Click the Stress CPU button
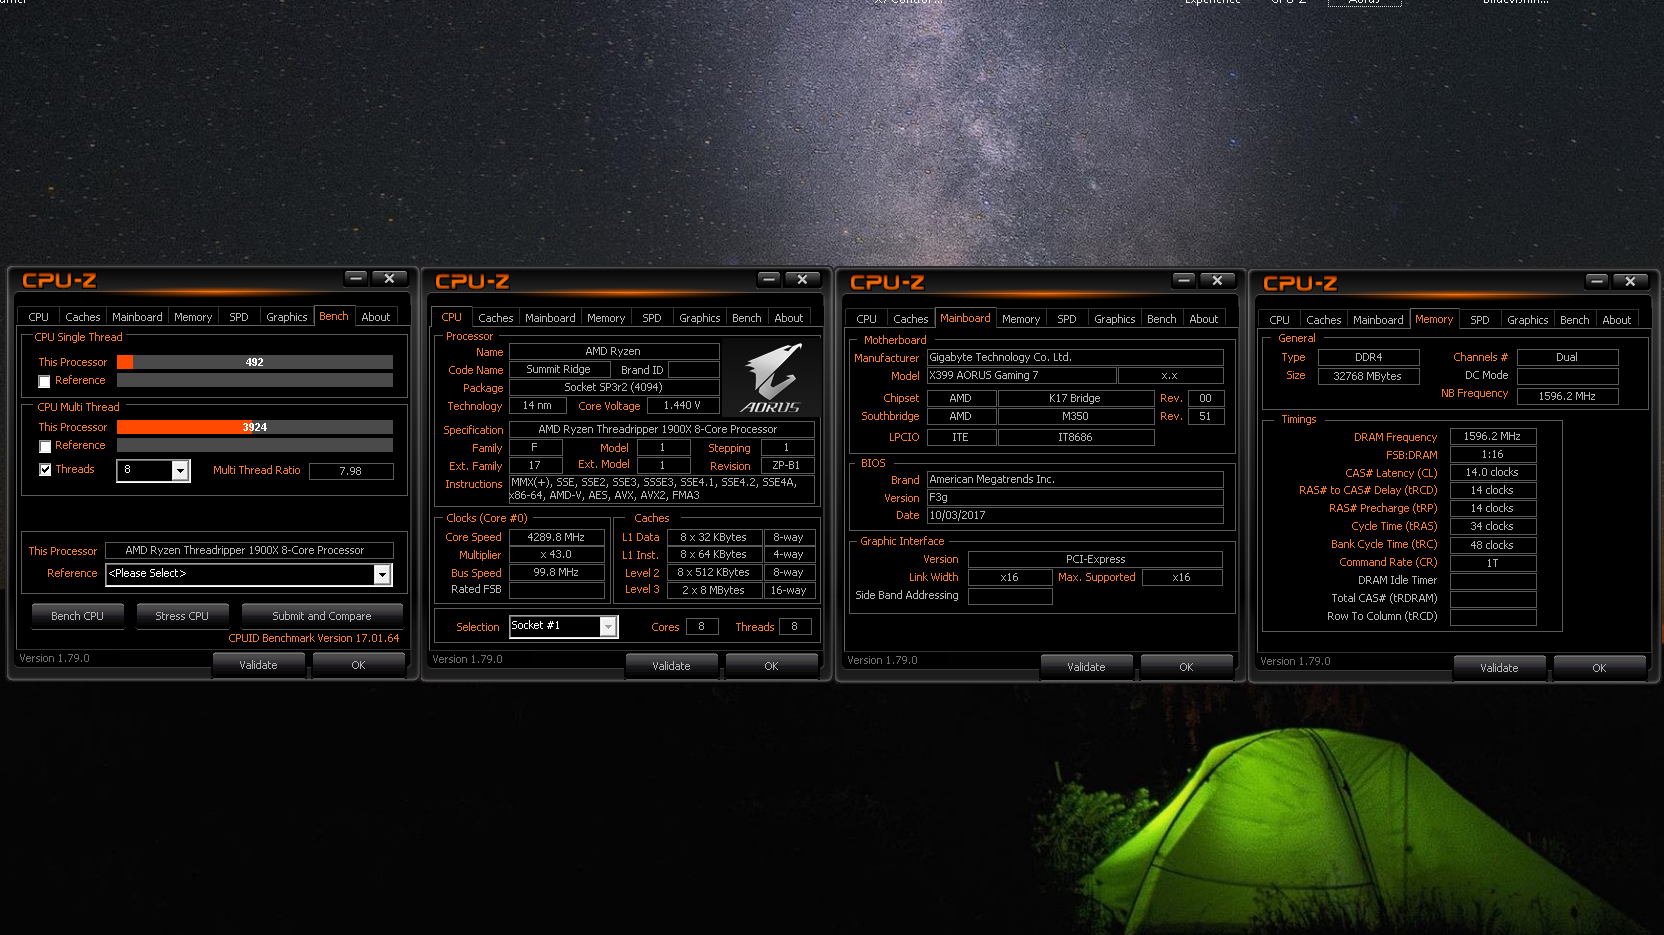1664x935 pixels. coord(182,616)
